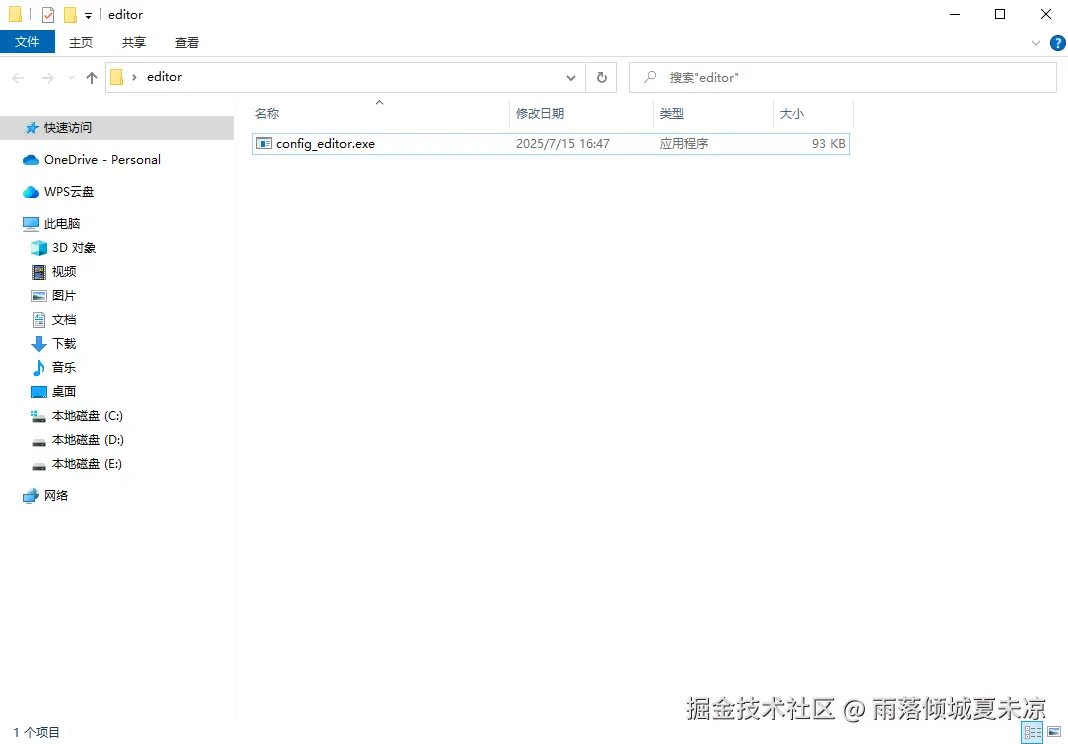
Task: Expand the address bar history dropdown
Action: point(571,78)
